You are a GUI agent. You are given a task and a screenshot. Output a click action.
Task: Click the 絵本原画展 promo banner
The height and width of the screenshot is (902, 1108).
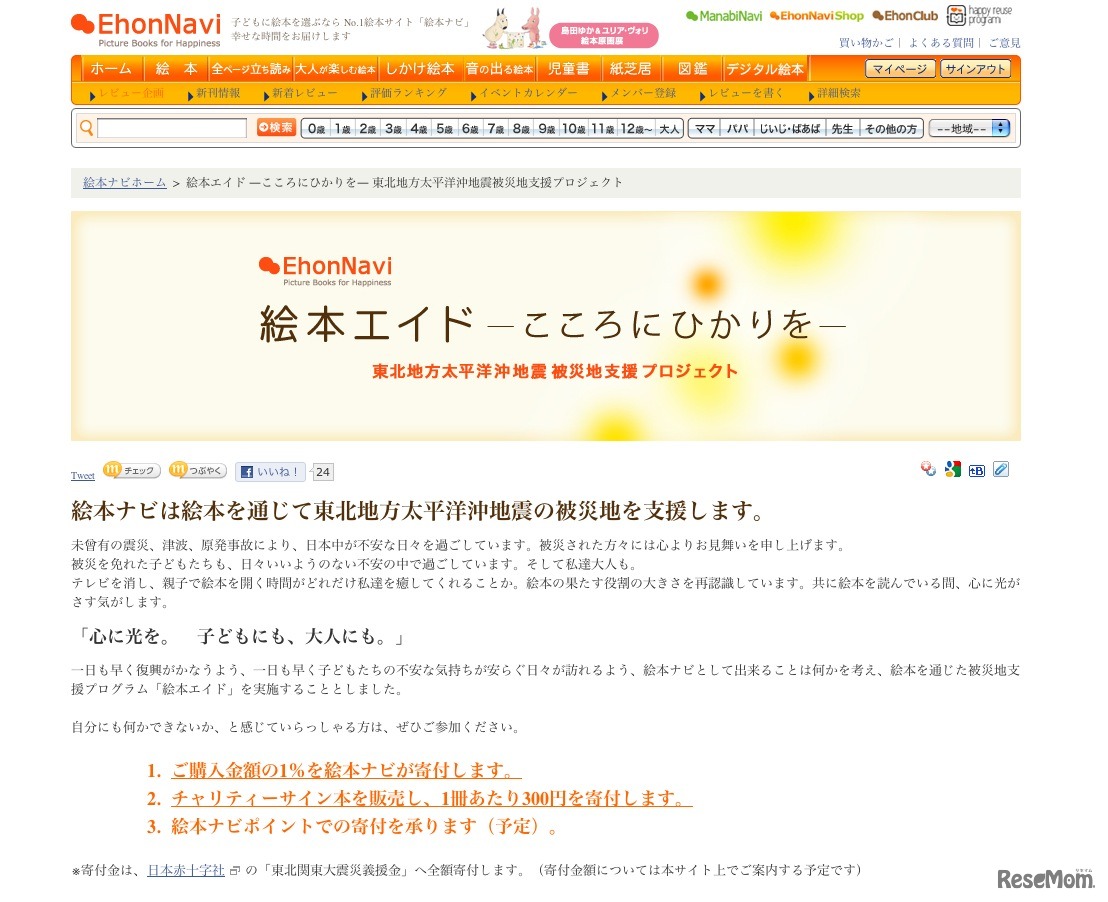[x=570, y=30]
